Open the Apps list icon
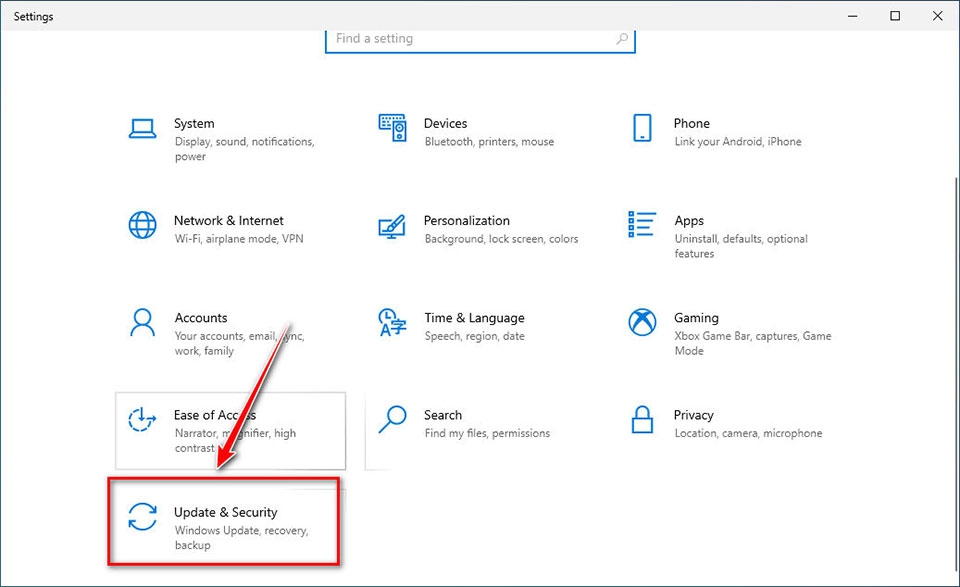 pos(642,224)
